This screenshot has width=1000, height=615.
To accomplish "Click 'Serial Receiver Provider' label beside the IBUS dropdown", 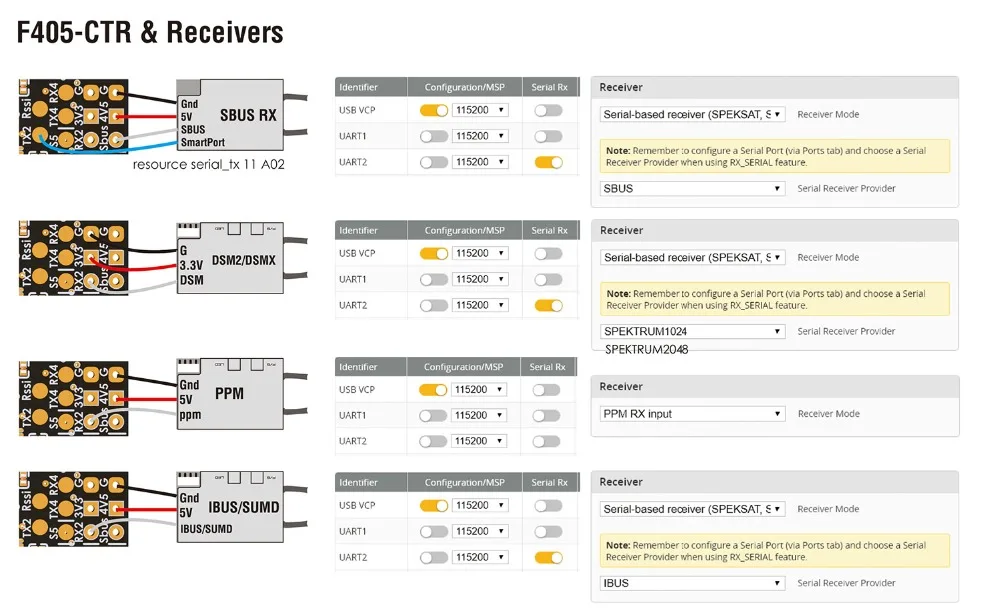I will [x=846, y=583].
